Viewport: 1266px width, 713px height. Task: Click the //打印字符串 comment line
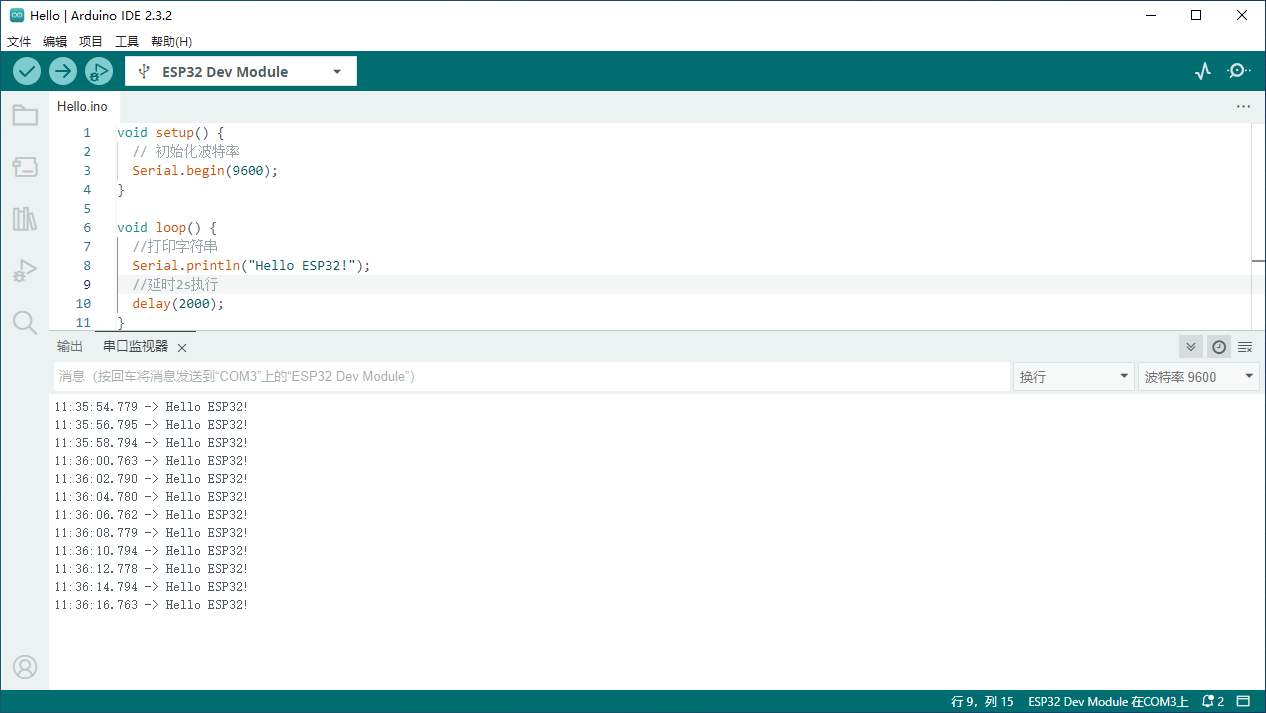point(175,246)
